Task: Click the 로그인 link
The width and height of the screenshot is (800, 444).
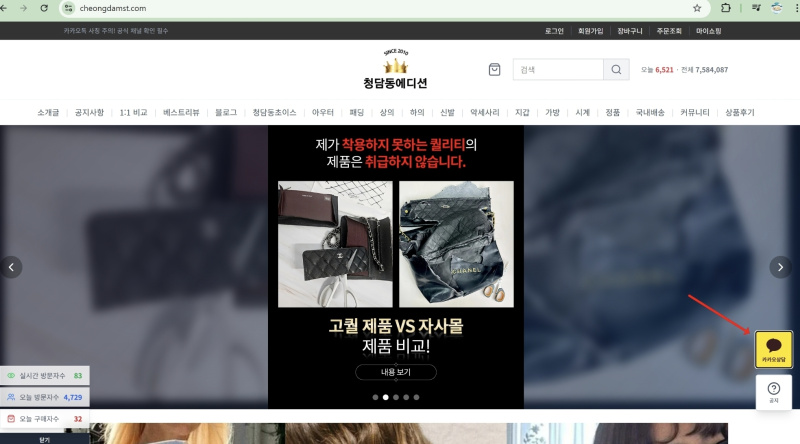Action: [554, 31]
